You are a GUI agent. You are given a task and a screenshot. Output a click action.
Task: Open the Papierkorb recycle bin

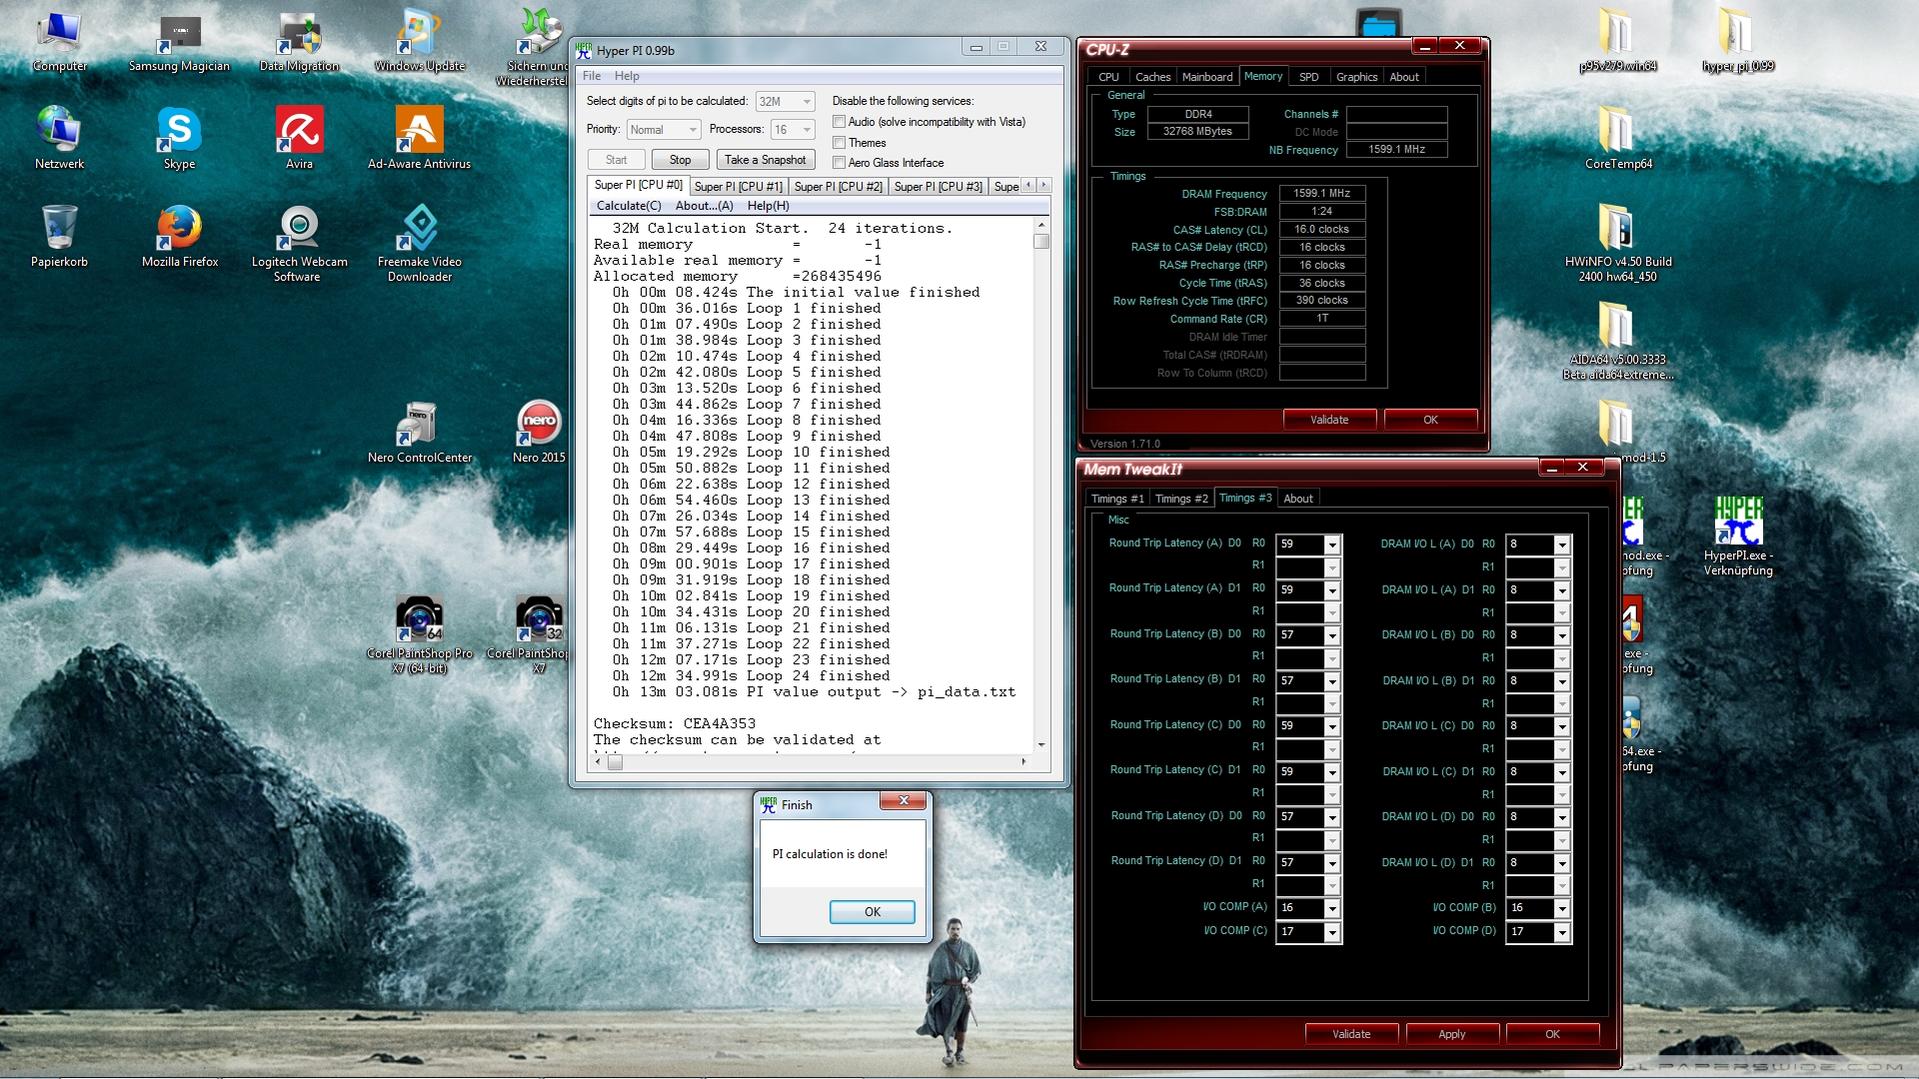click(59, 236)
